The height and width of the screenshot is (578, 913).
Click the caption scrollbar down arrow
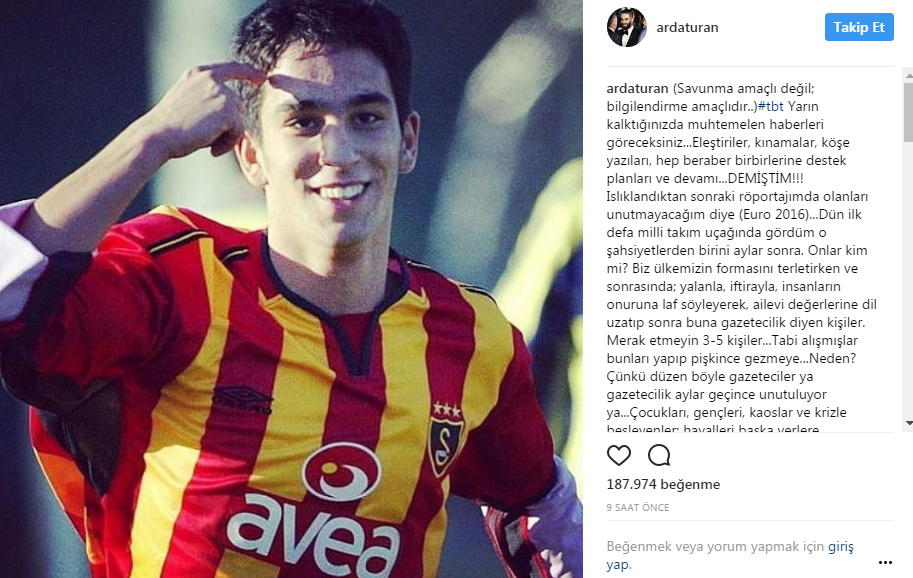(908, 423)
